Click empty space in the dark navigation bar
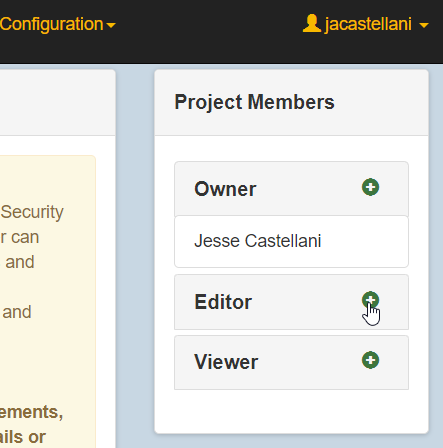The height and width of the screenshot is (448, 443). click(207, 32)
